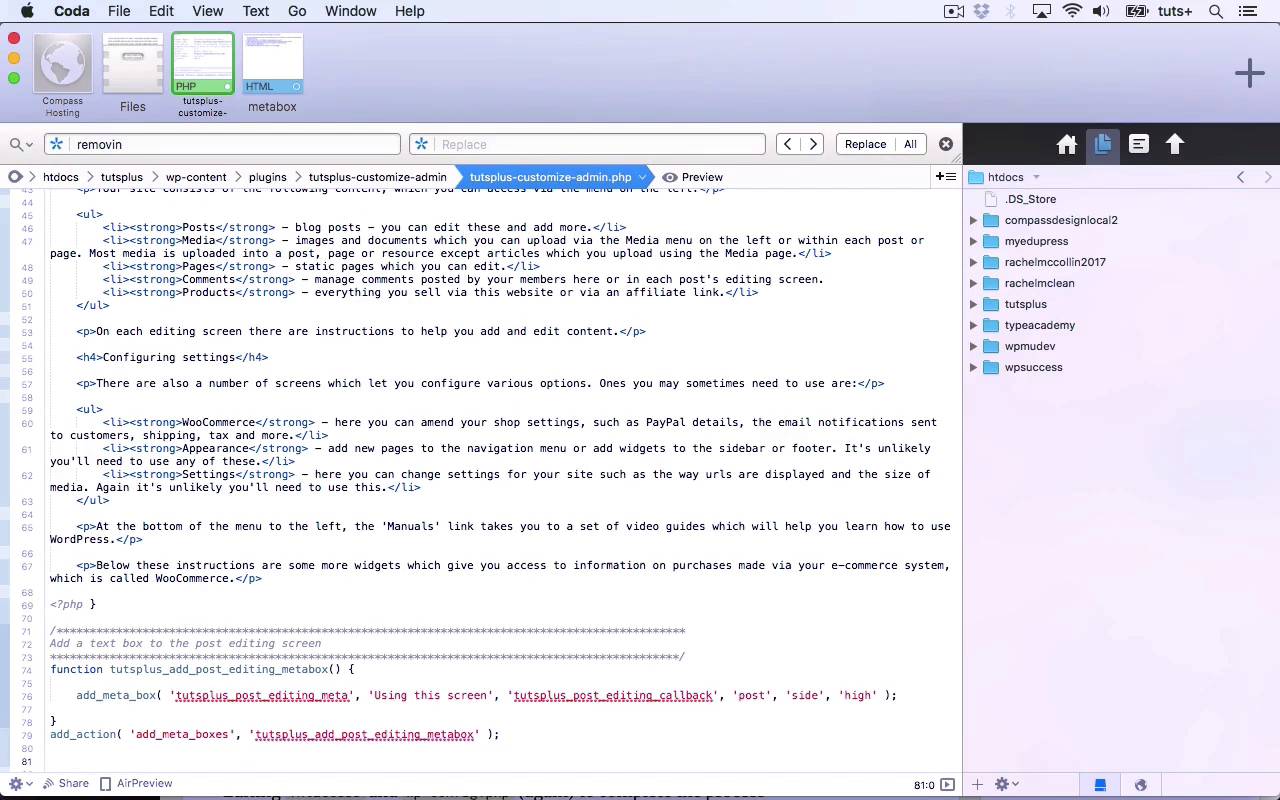Click the path bar root circle icon
This screenshot has height=800, width=1280.
click(15, 177)
